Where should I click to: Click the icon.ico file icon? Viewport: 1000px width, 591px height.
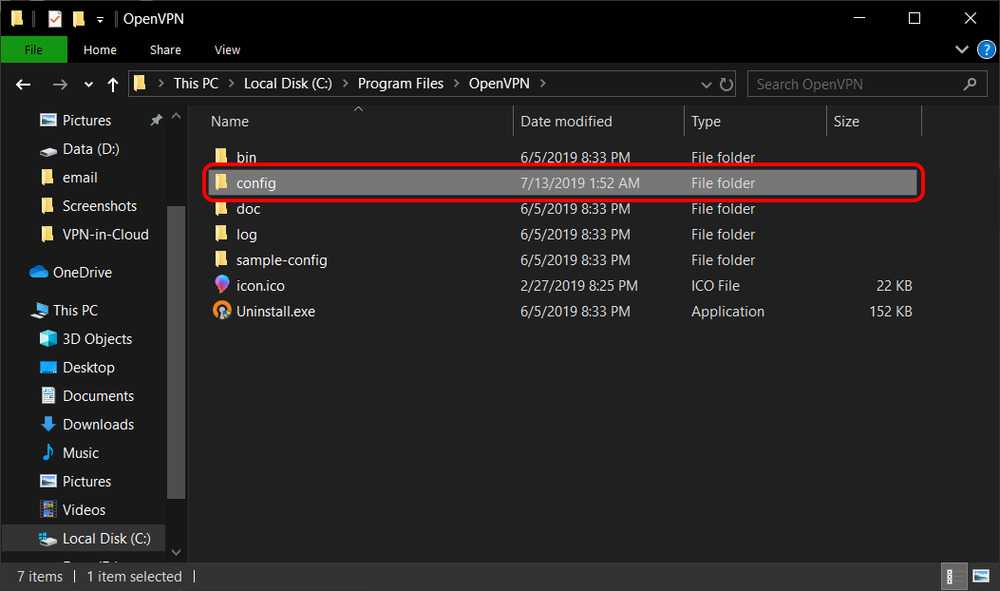pyautogui.click(x=222, y=286)
